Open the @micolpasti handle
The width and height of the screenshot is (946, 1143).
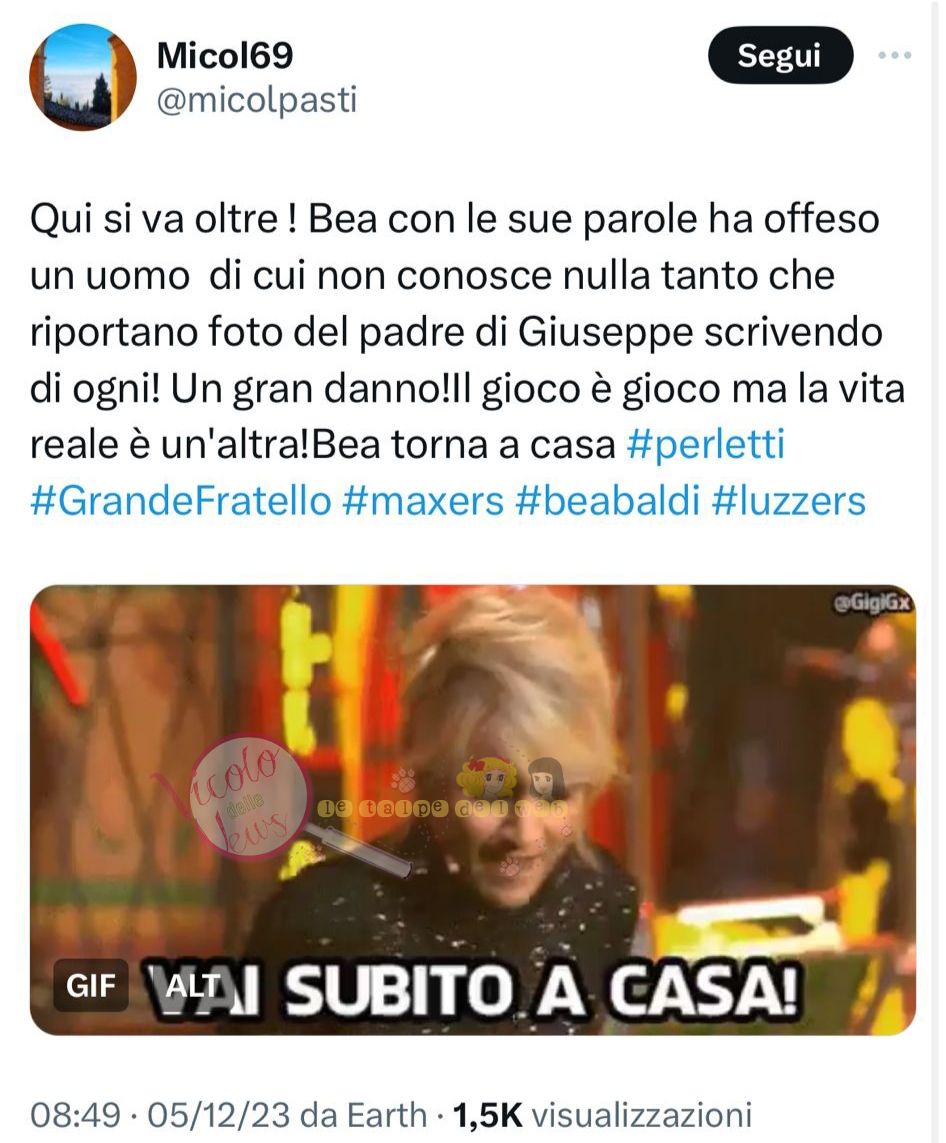coord(257,100)
